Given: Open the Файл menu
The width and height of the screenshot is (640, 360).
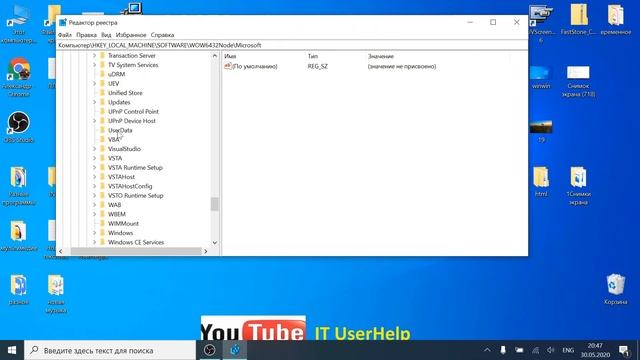Looking at the screenshot, I should pos(65,35).
